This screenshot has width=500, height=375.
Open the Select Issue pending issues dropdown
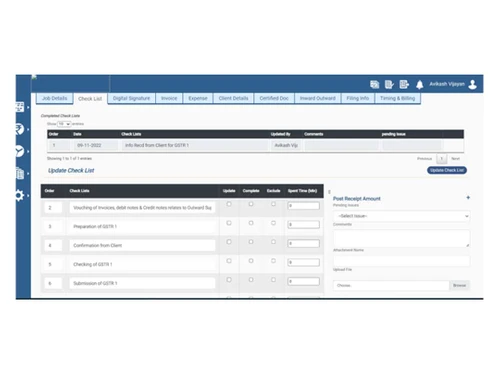pos(402,216)
